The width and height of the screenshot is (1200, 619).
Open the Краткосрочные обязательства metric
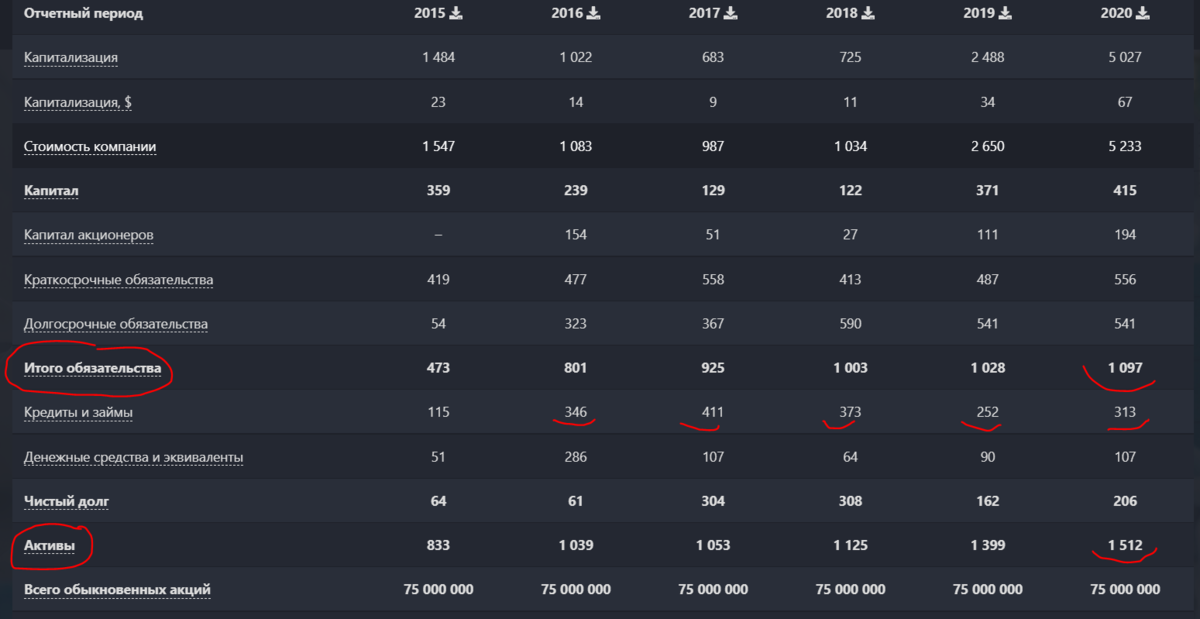(118, 280)
